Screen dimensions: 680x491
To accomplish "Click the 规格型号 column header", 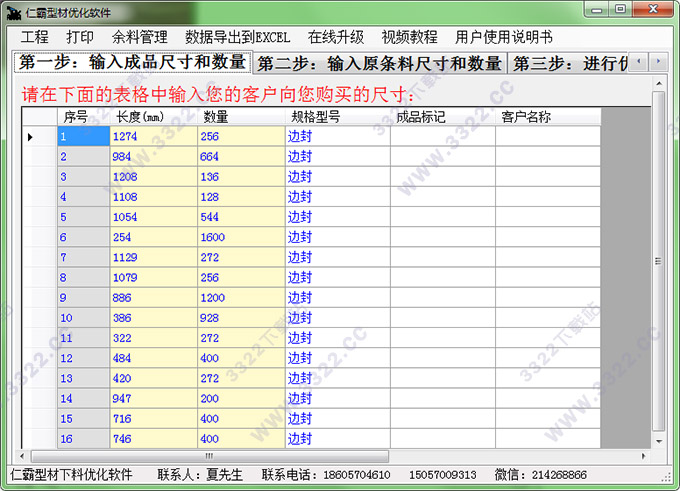I will (337, 117).
